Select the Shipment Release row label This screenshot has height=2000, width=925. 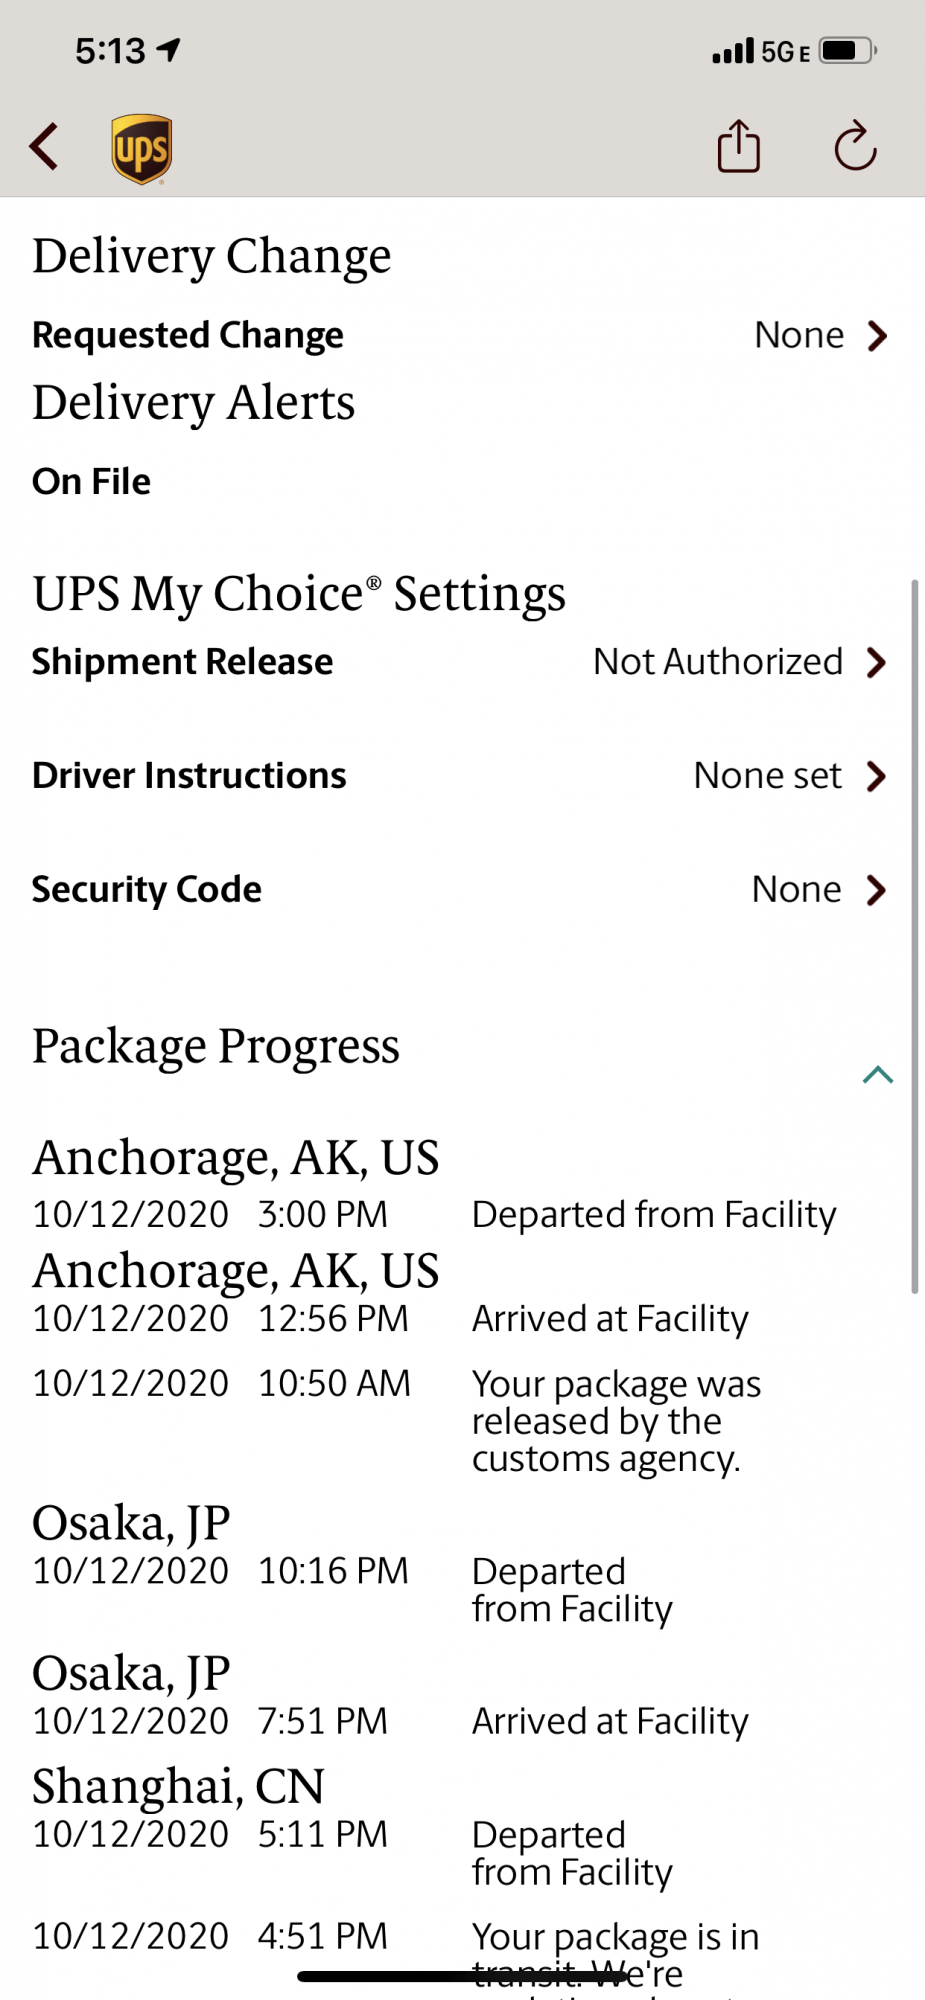[182, 662]
